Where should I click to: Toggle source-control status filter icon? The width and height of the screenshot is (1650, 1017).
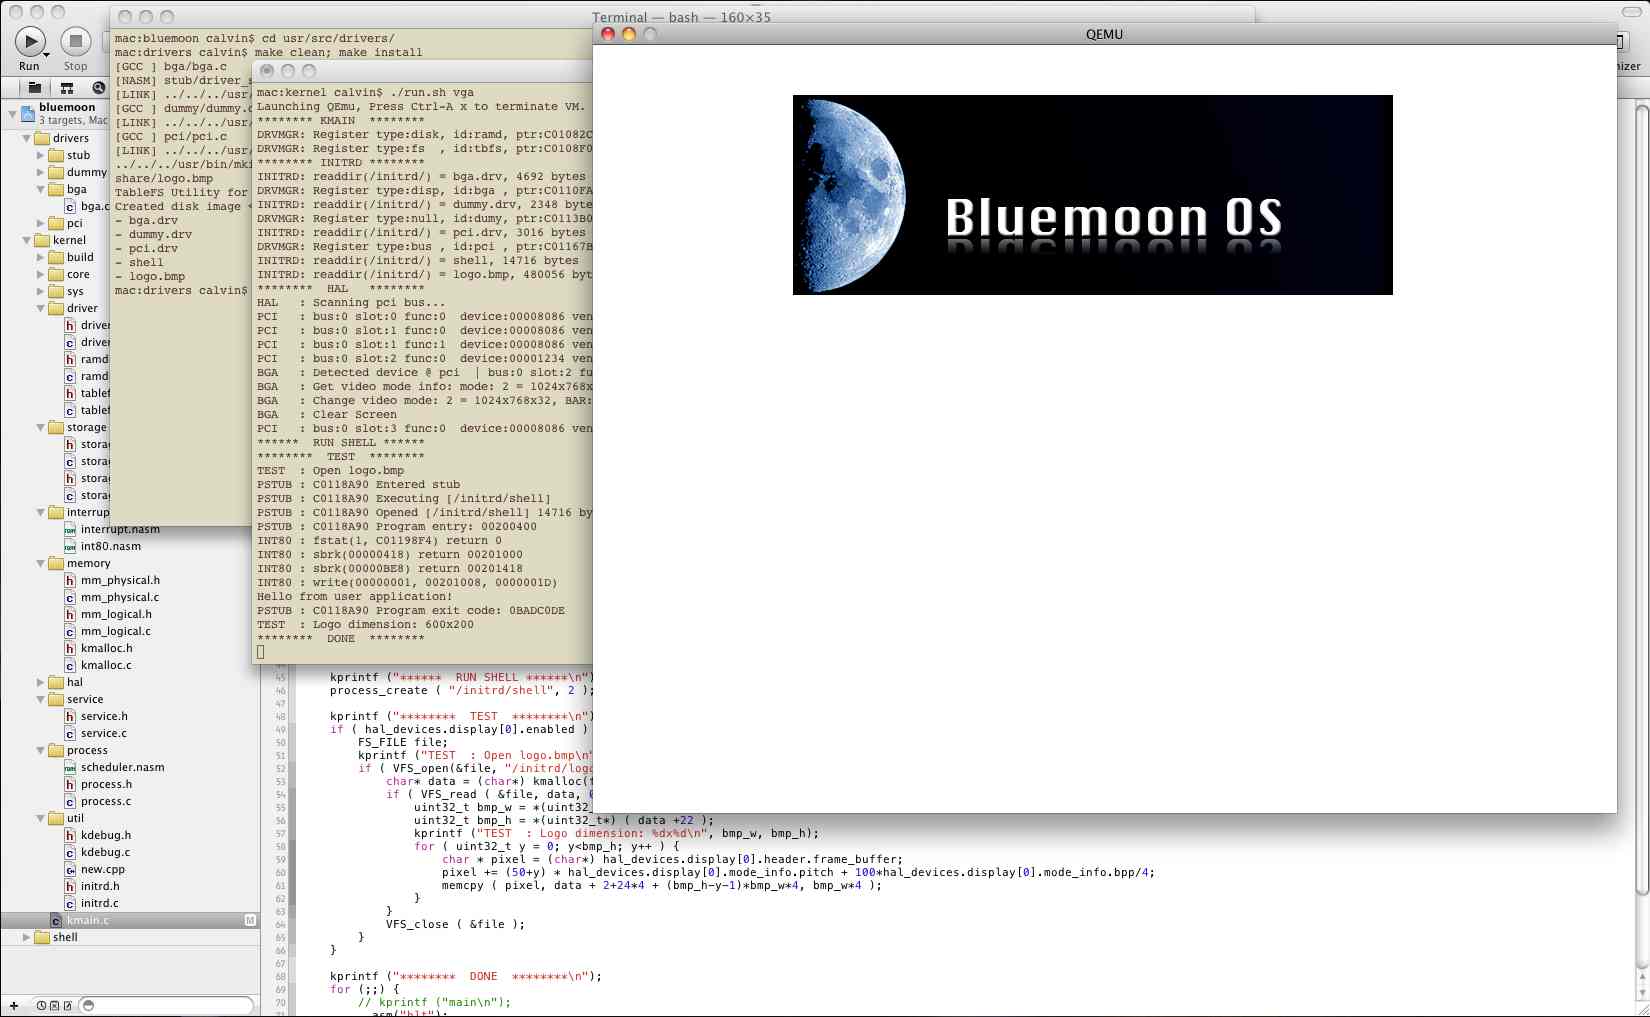(x=54, y=1006)
